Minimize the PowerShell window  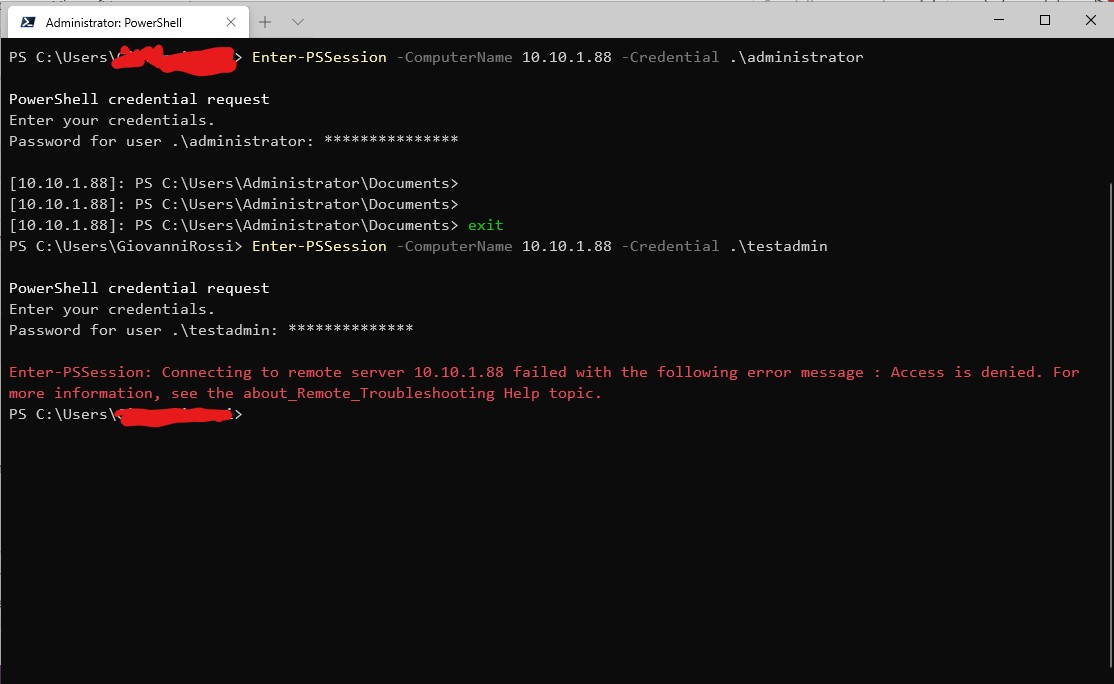(998, 20)
